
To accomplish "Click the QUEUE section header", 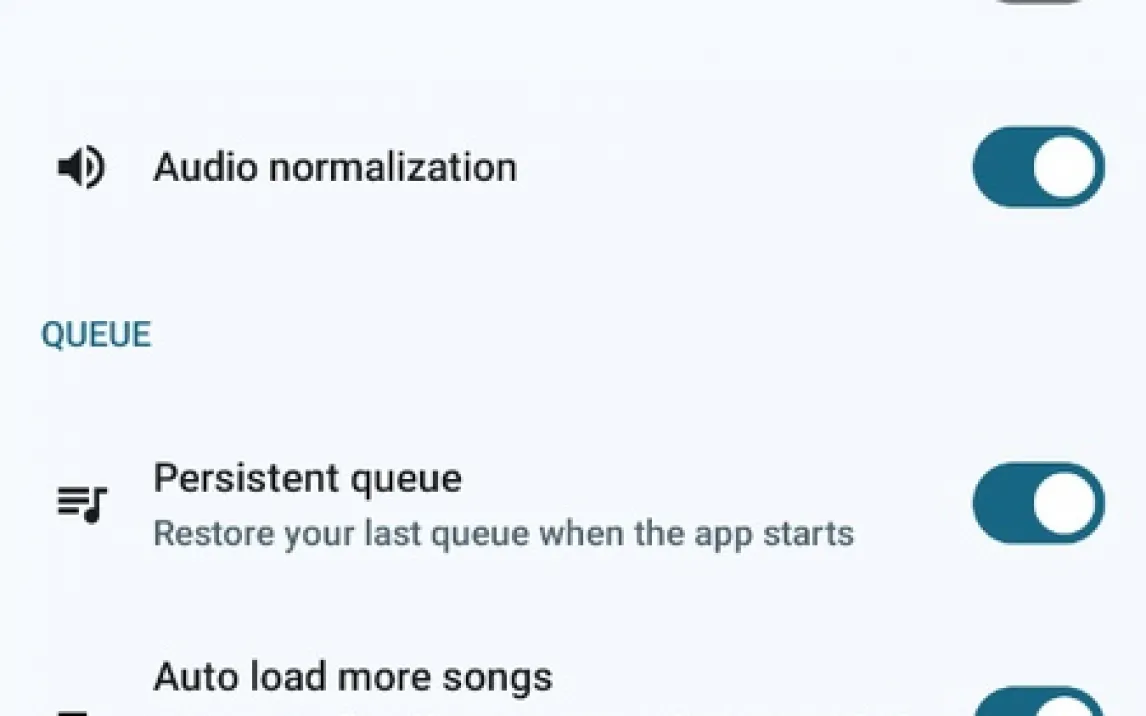I will [x=96, y=335].
